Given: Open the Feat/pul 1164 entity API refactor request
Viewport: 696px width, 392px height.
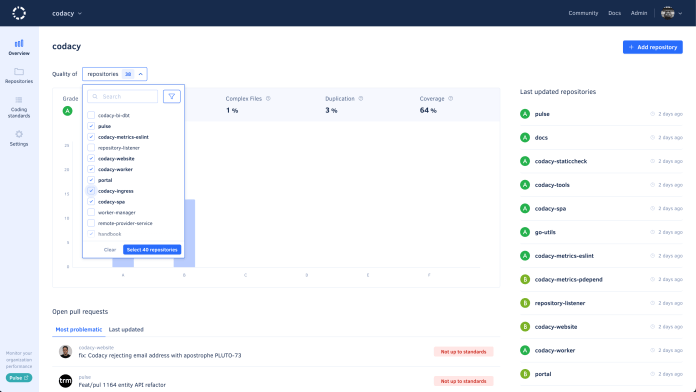Looking at the screenshot, I should [122, 385].
